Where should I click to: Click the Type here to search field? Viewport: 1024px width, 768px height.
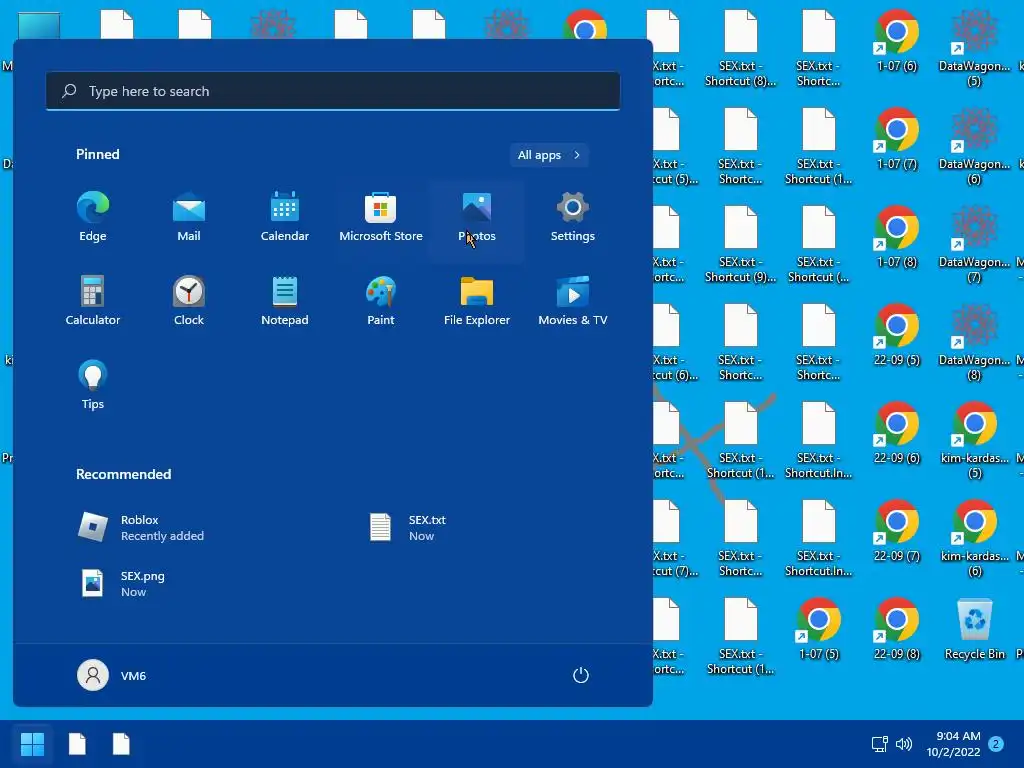tap(333, 91)
